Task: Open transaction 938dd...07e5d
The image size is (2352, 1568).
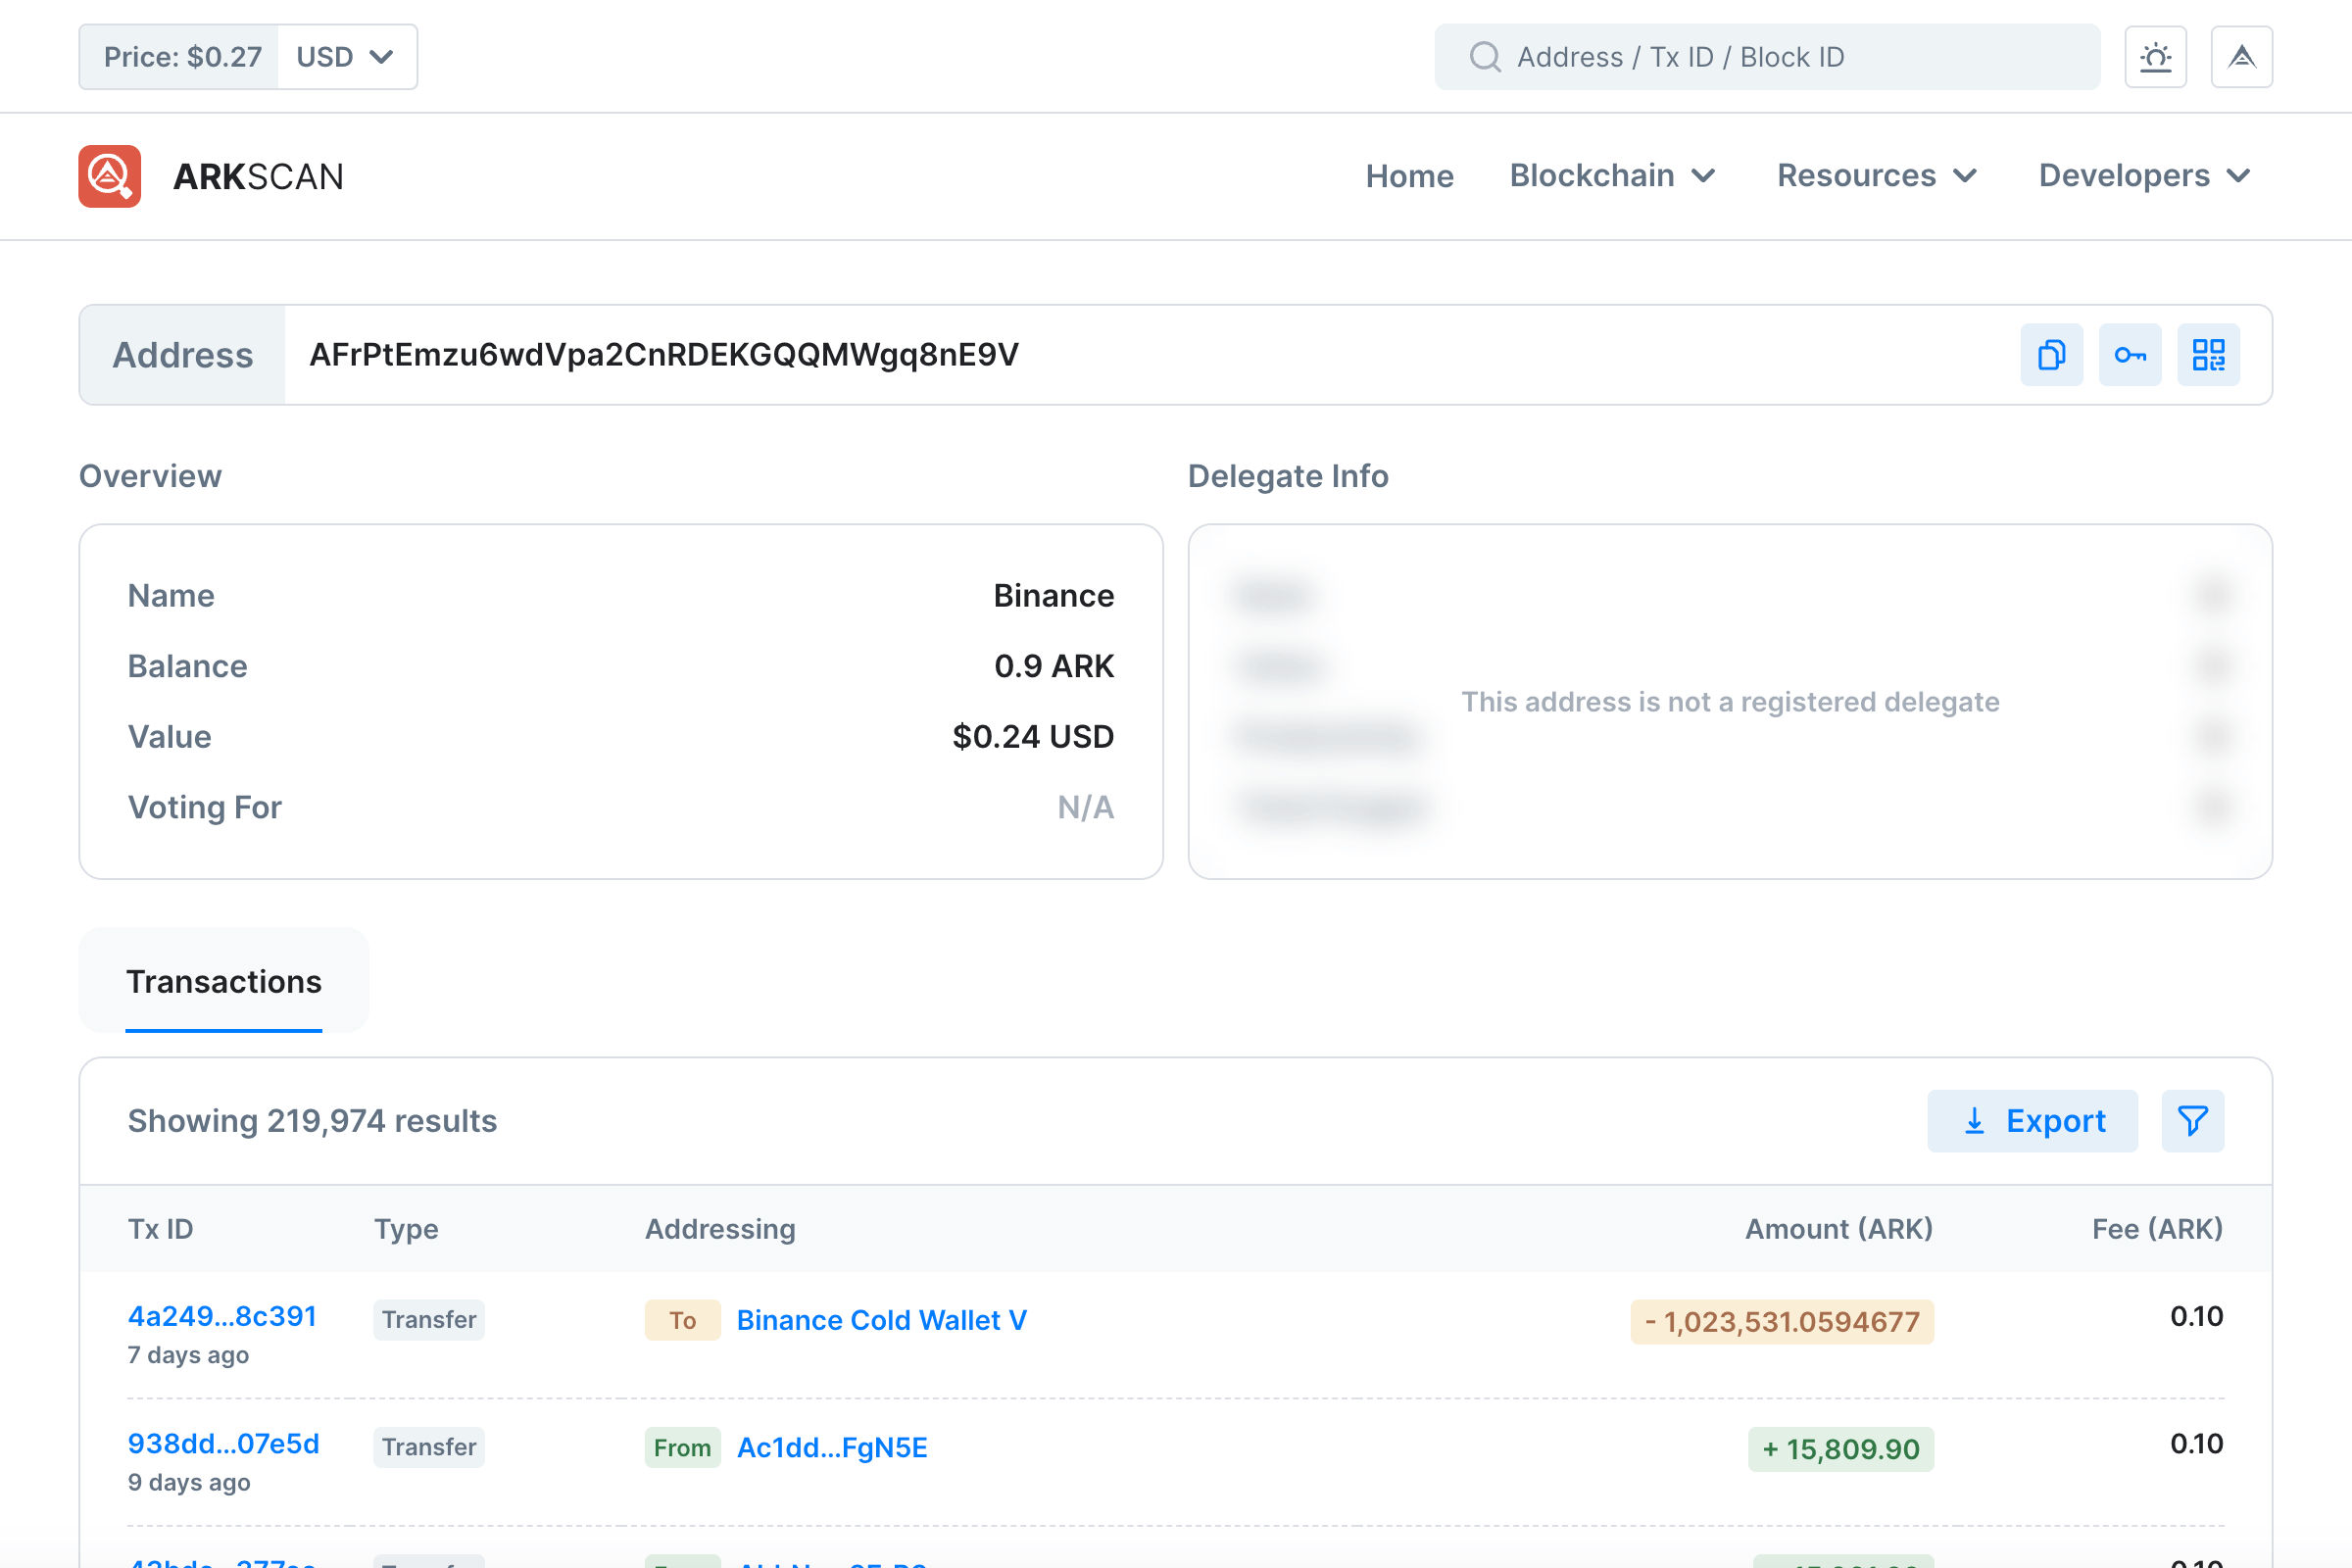Action: (224, 1444)
